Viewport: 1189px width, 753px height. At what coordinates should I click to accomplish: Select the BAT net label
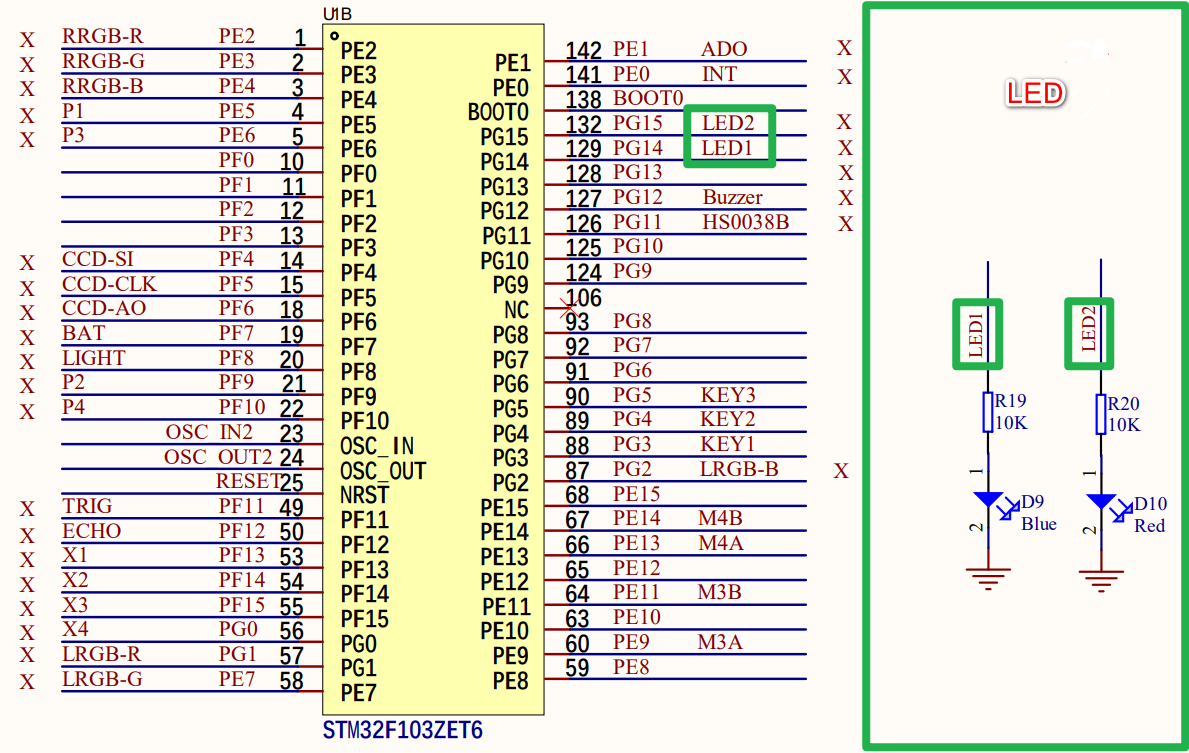click(x=83, y=333)
